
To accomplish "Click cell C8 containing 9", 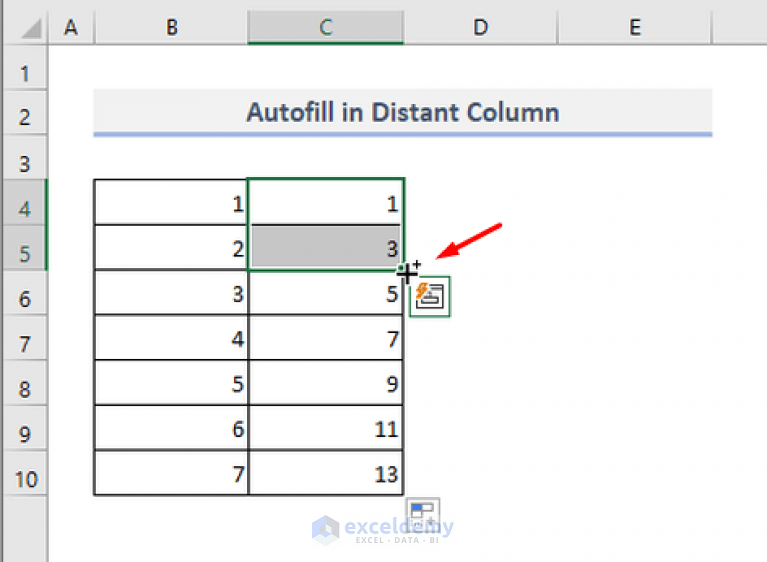I will click(326, 382).
